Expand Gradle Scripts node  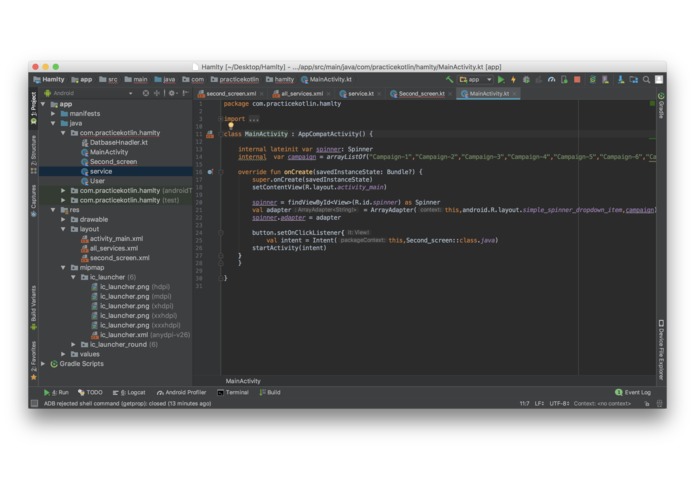tap(43, 364)
